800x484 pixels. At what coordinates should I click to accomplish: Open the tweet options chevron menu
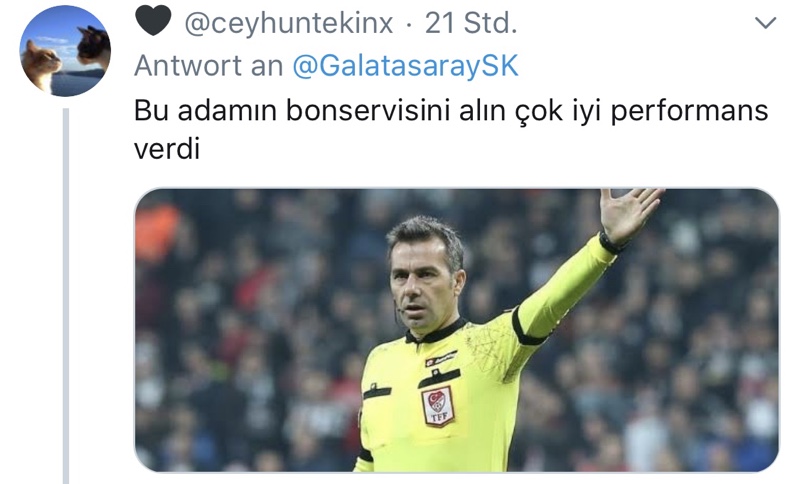(765, 23)
